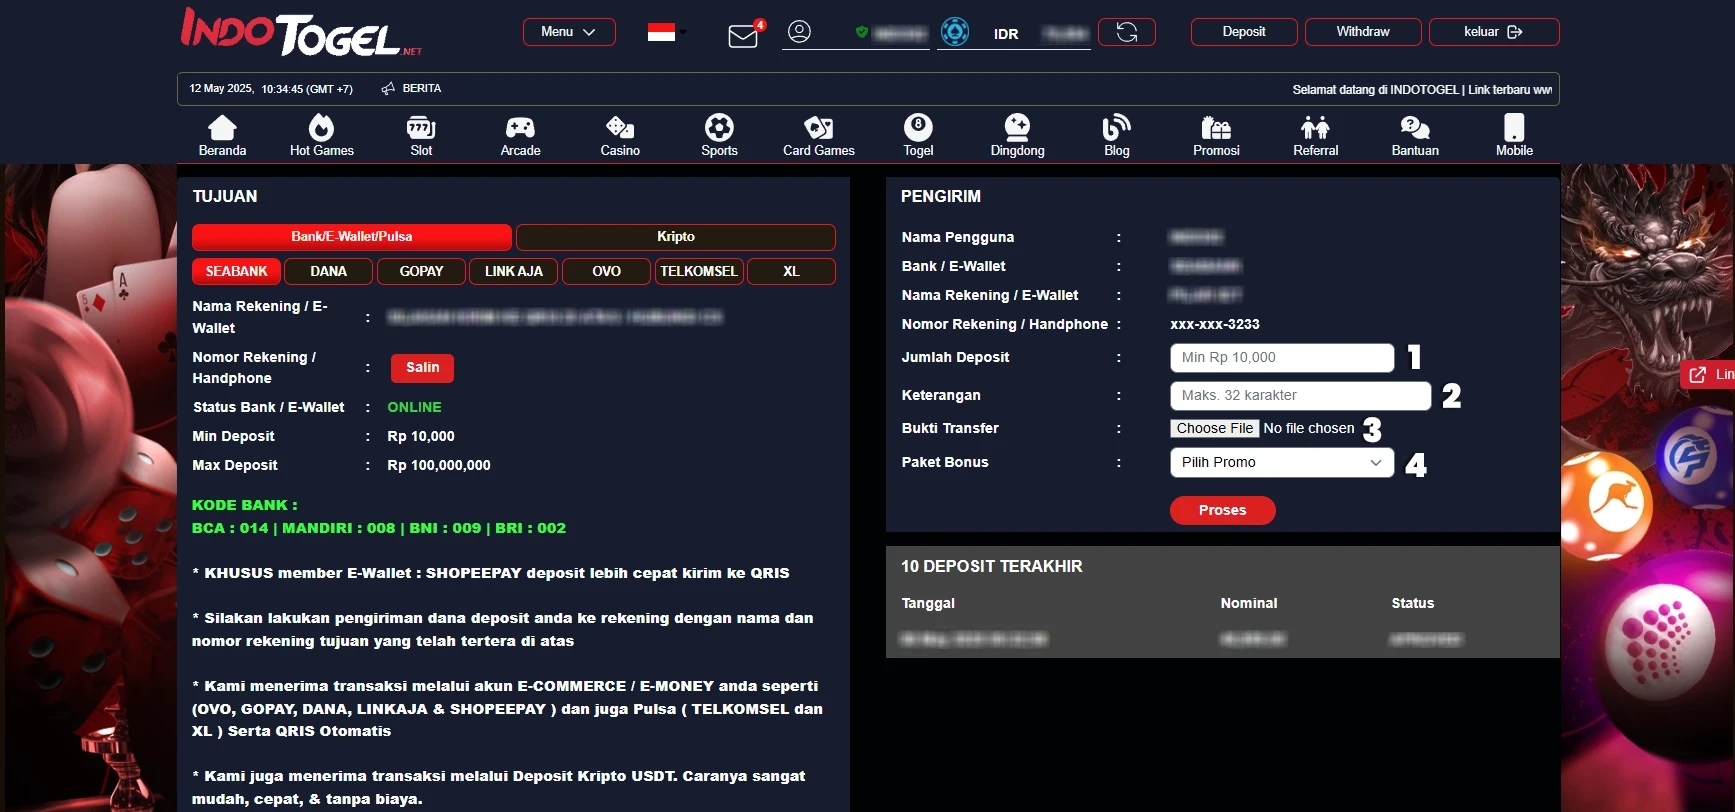
Task: Click the BERITA megaphone icon
Action: [388, 89]
